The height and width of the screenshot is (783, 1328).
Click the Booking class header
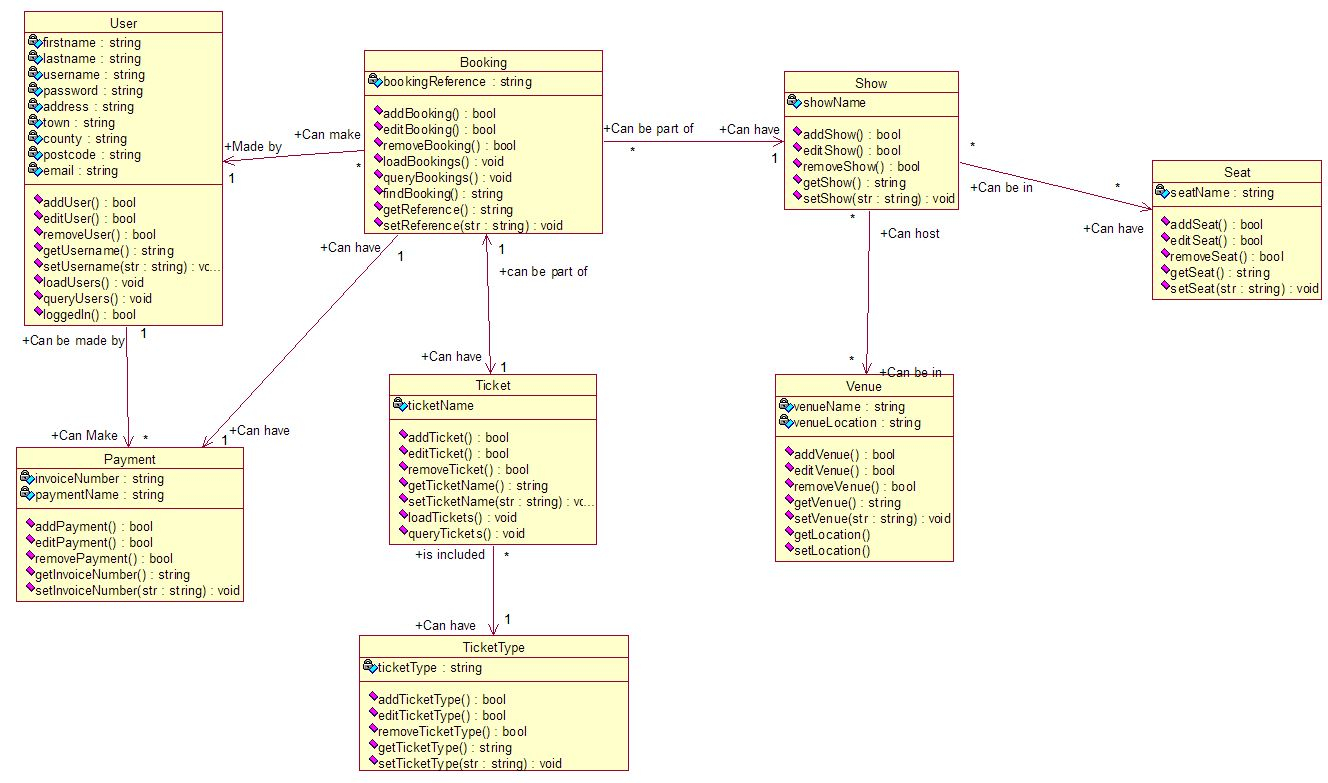[x=483, y=62]
